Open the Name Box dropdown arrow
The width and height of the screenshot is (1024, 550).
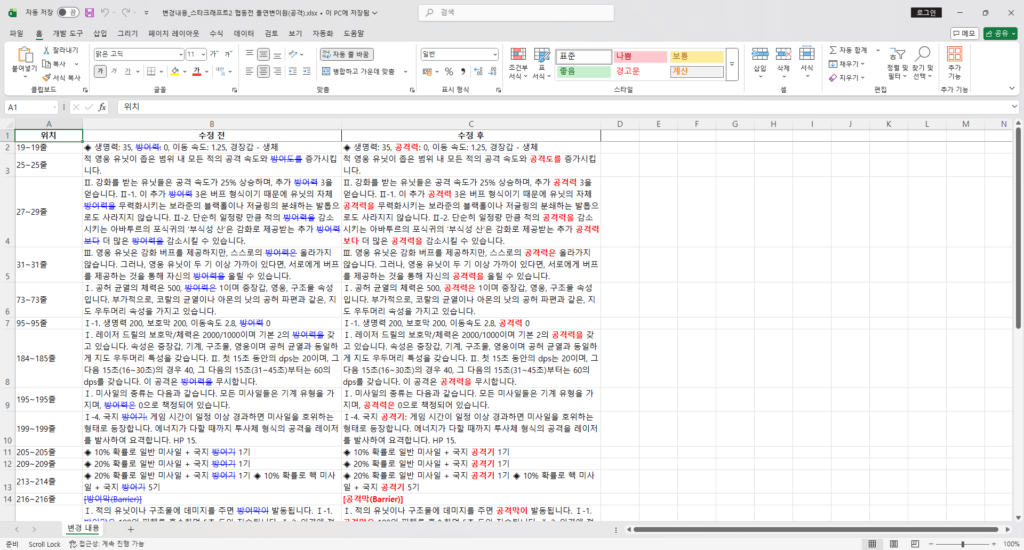[54, 107]
